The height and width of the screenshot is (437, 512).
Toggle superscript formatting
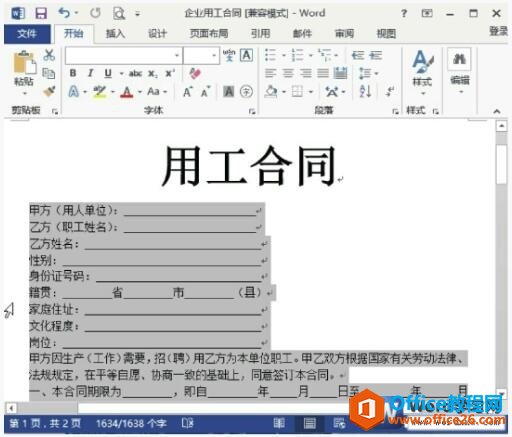click(x=170, y=73)
